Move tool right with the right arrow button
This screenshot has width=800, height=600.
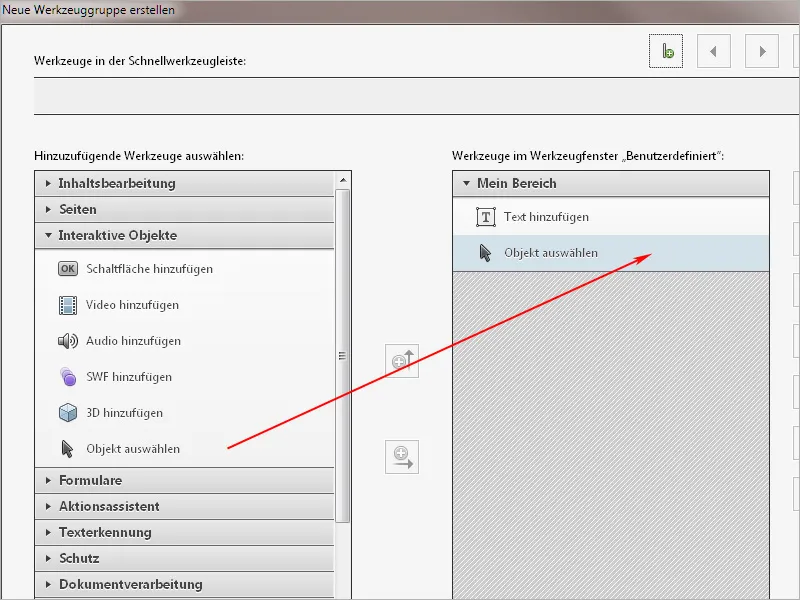pos(762,51)
